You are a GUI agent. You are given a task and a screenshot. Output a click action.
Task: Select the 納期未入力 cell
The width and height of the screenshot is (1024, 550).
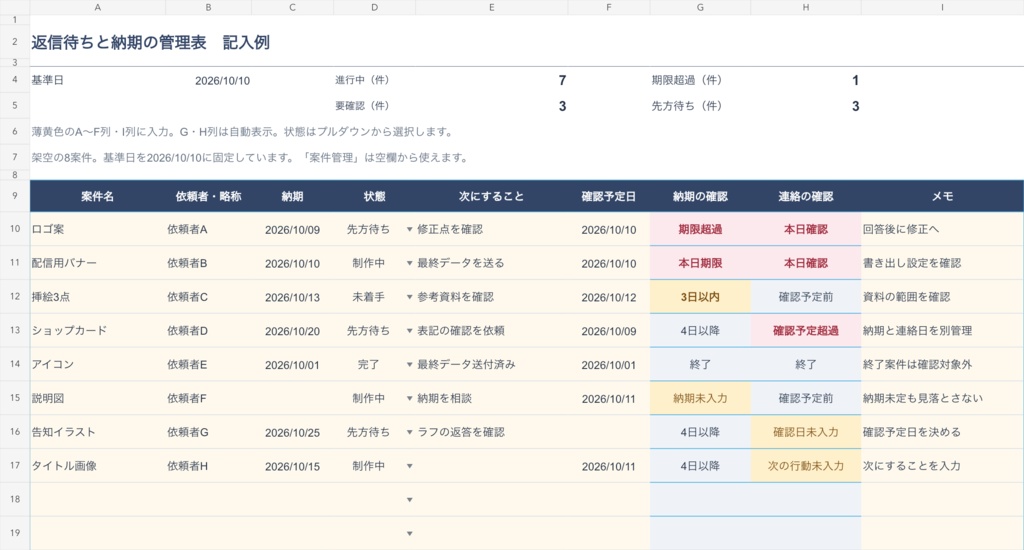[x=700, y=398]
